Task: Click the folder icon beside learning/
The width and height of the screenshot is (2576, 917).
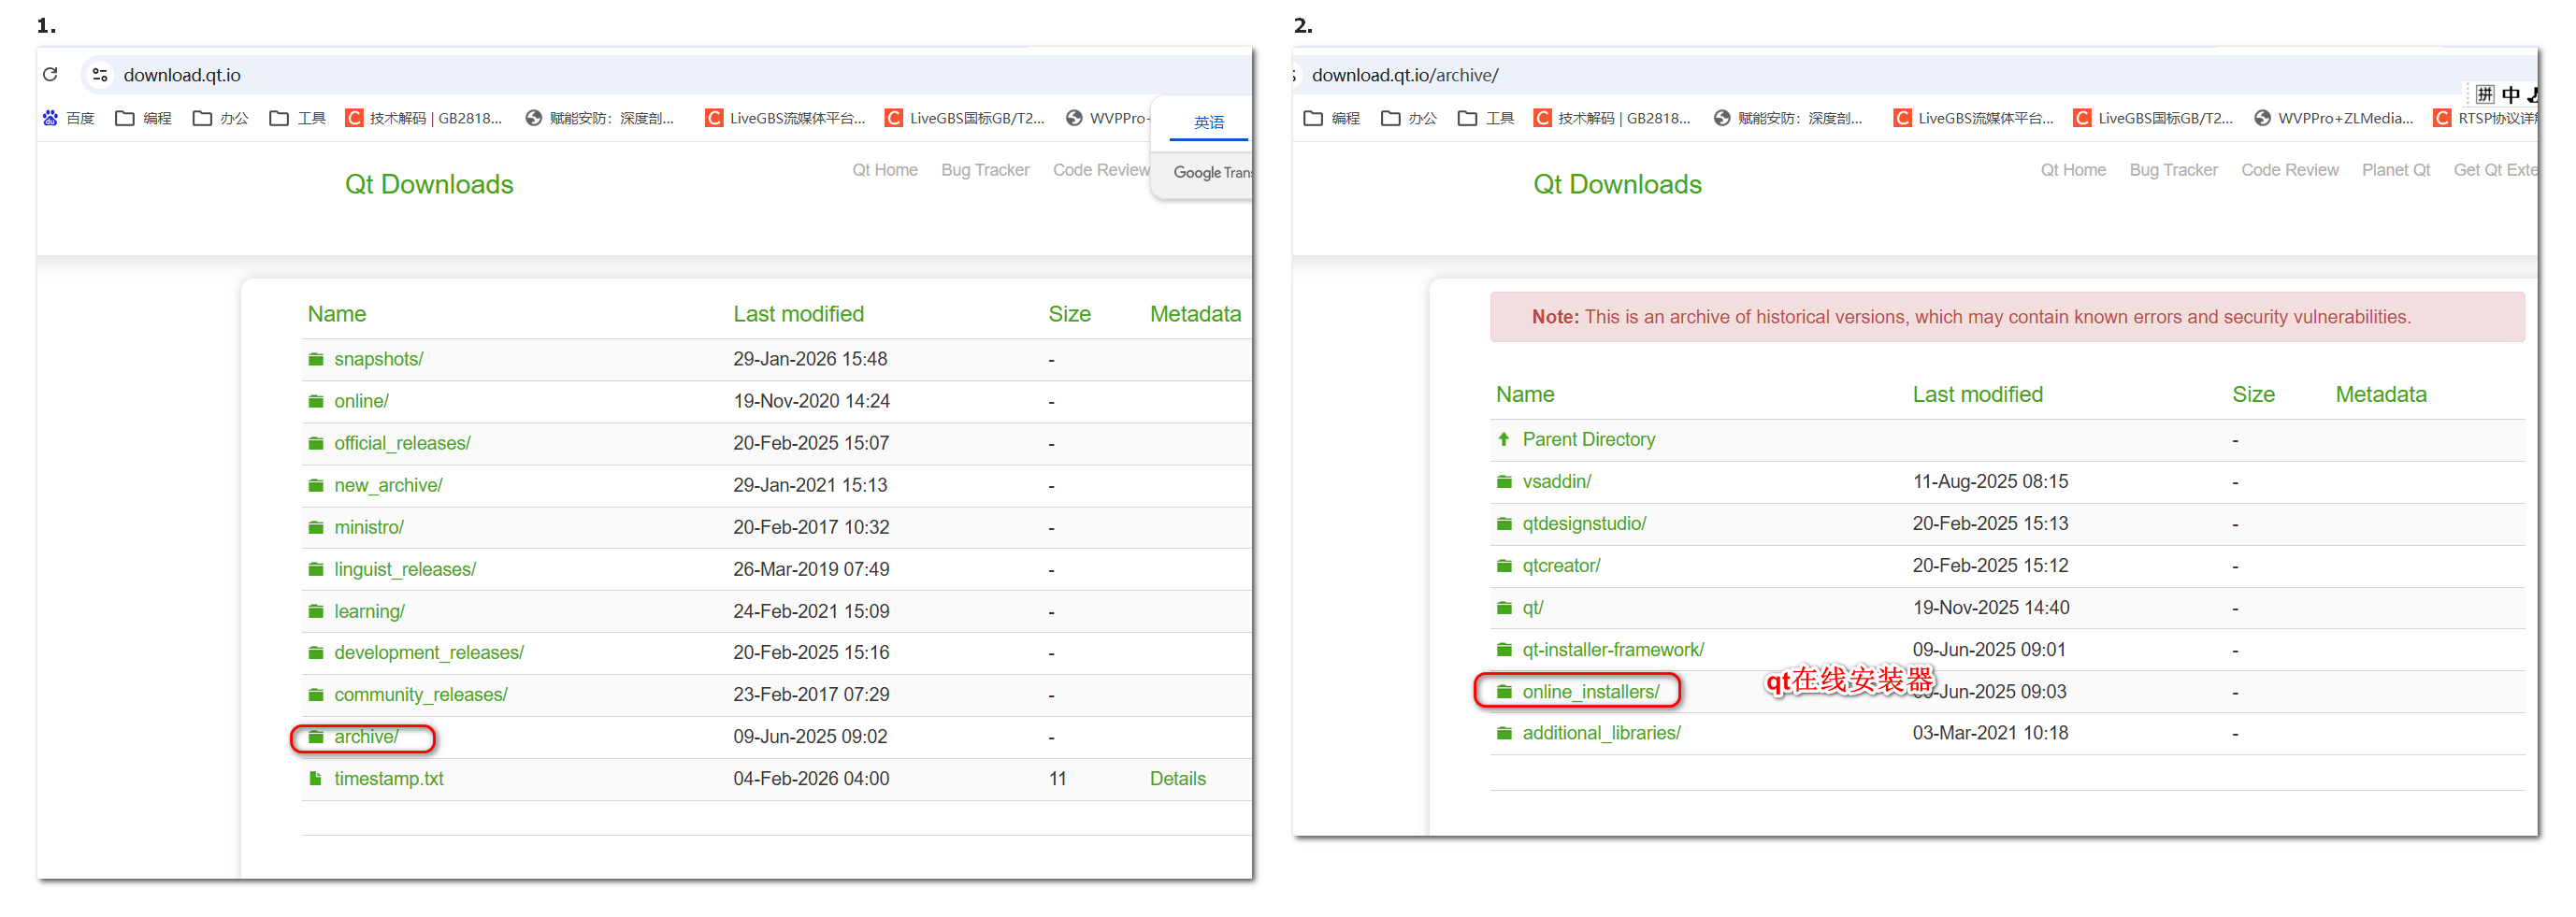Action: 316,611
